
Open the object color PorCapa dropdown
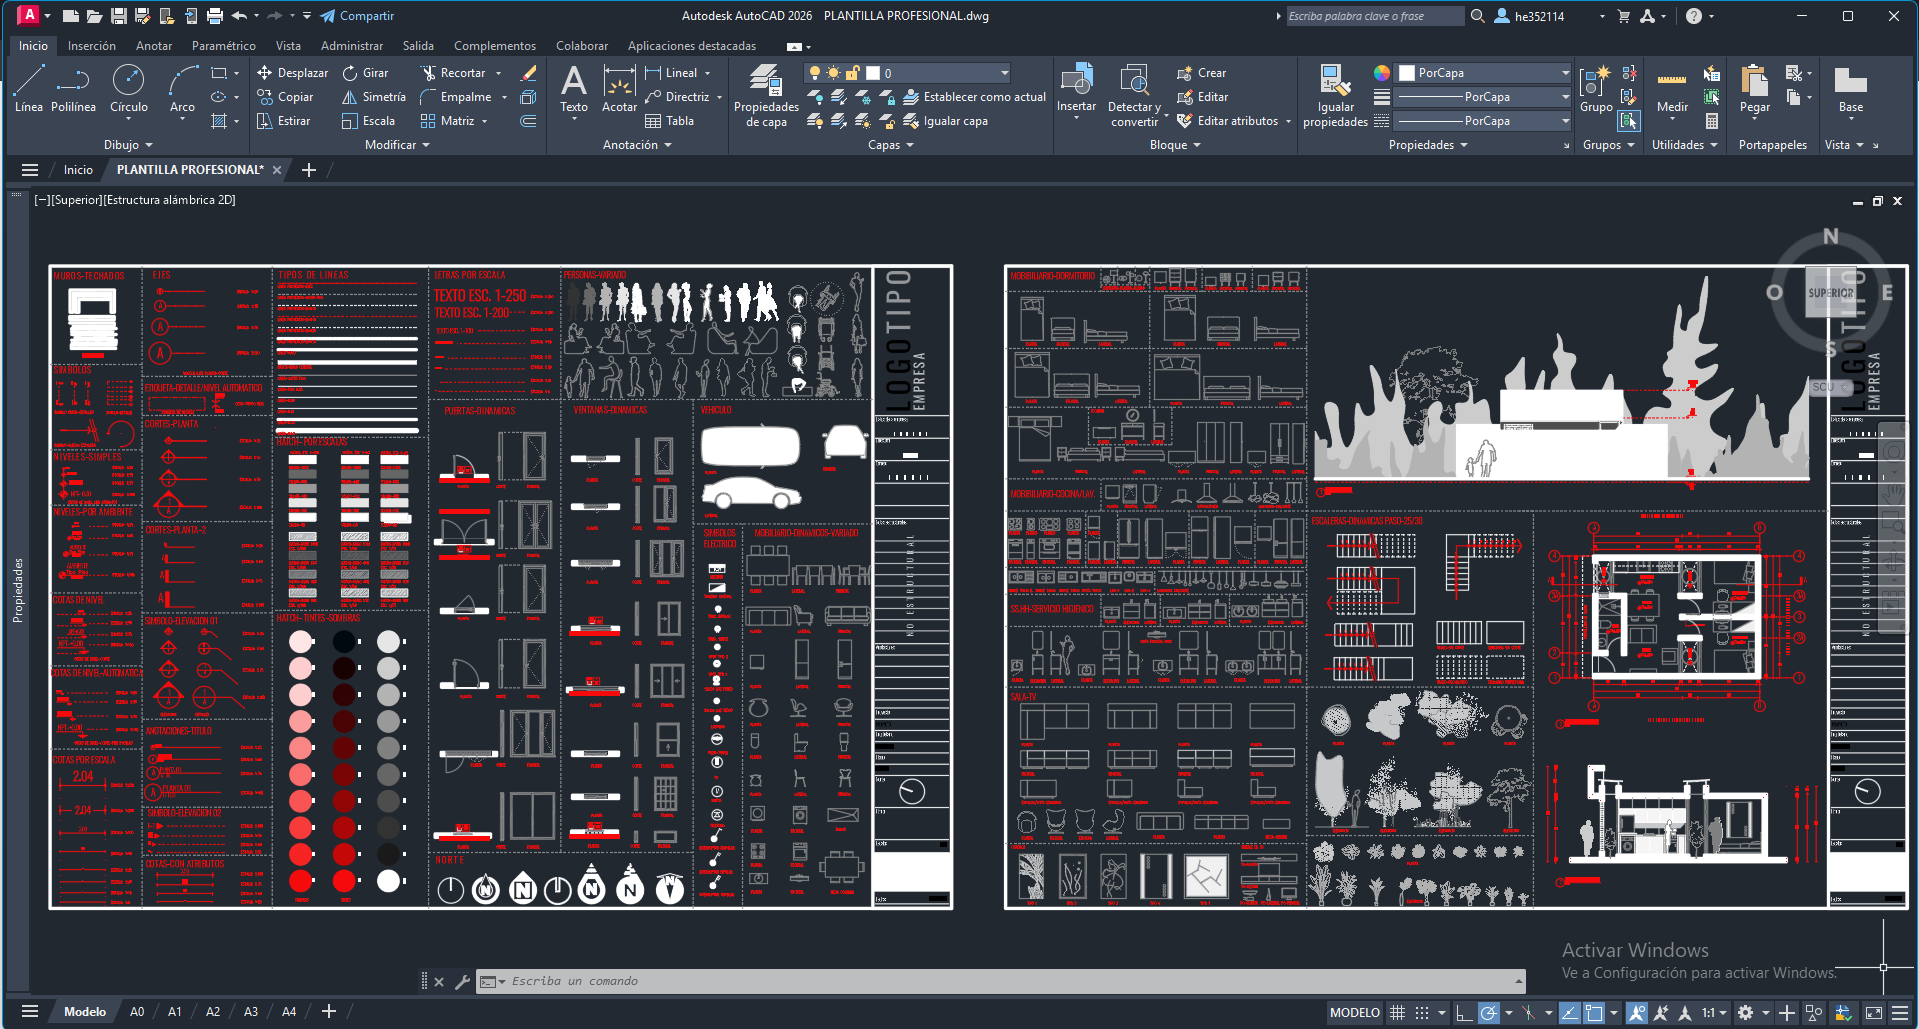click(x=1484, y=73)
